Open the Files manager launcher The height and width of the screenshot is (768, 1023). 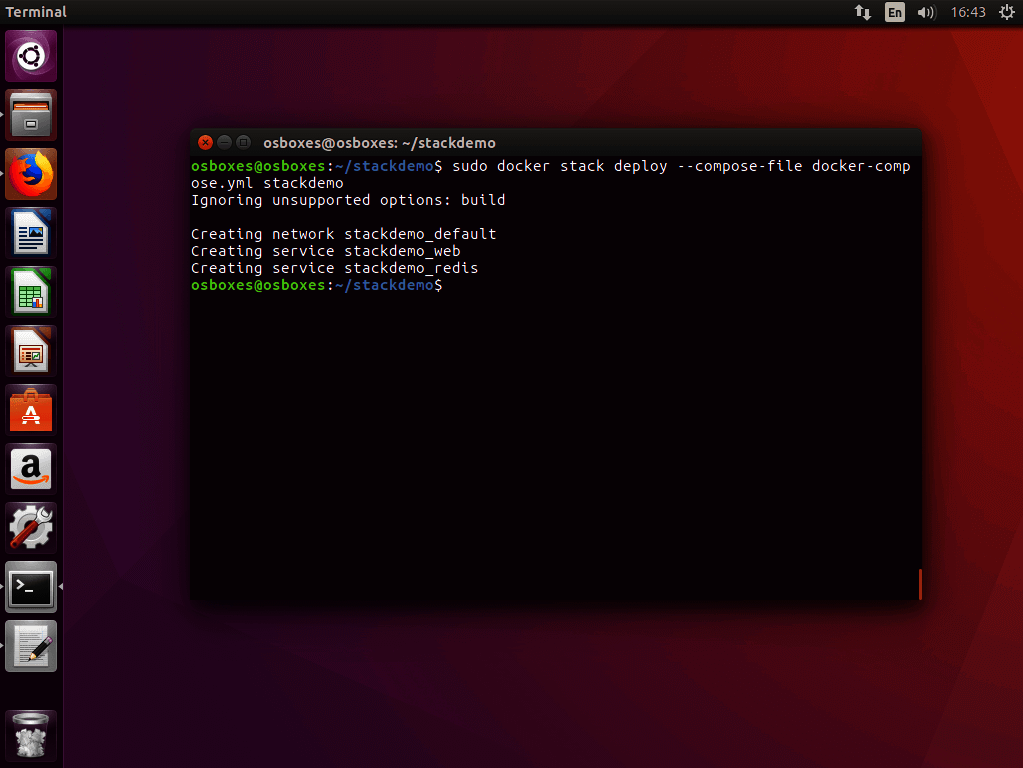31,115
